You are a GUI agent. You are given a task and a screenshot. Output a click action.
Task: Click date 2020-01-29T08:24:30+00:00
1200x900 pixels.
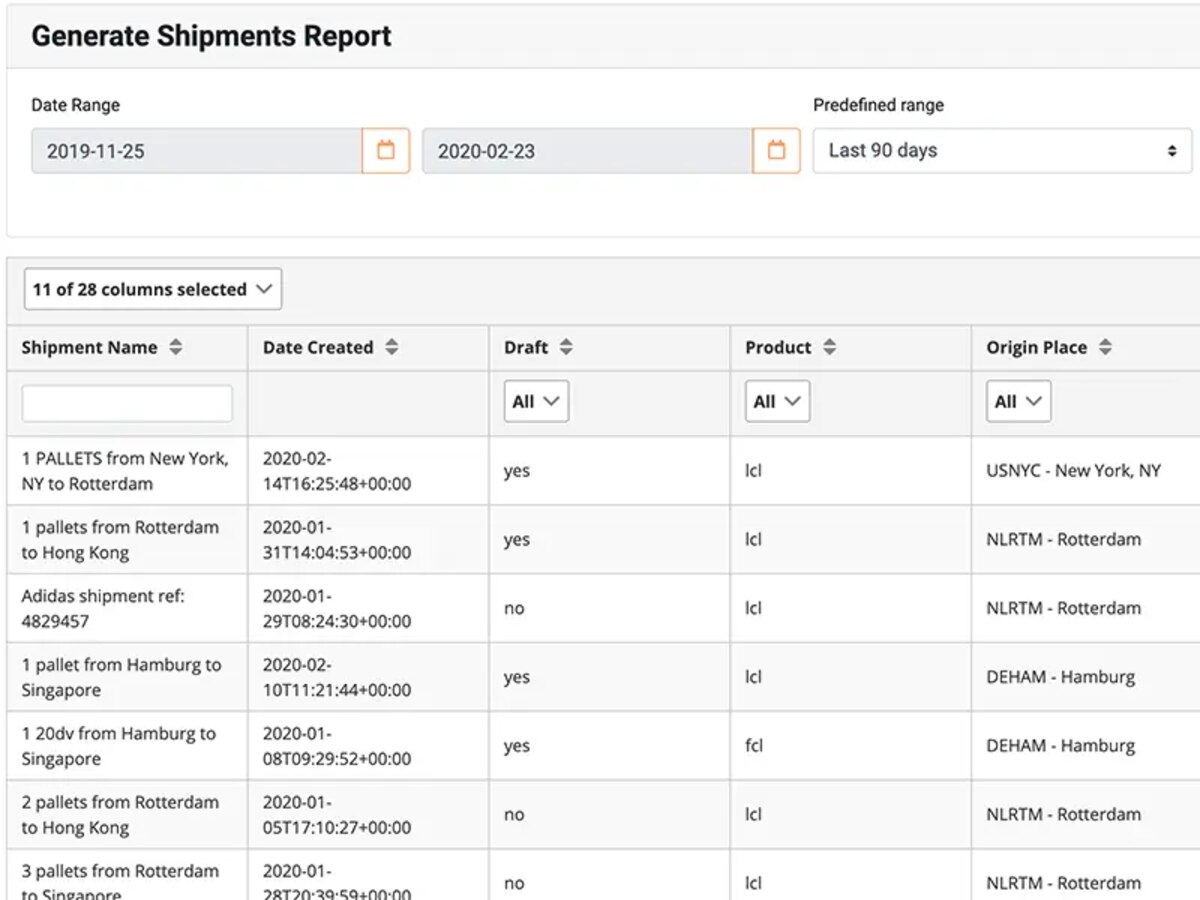pos(337,609)
